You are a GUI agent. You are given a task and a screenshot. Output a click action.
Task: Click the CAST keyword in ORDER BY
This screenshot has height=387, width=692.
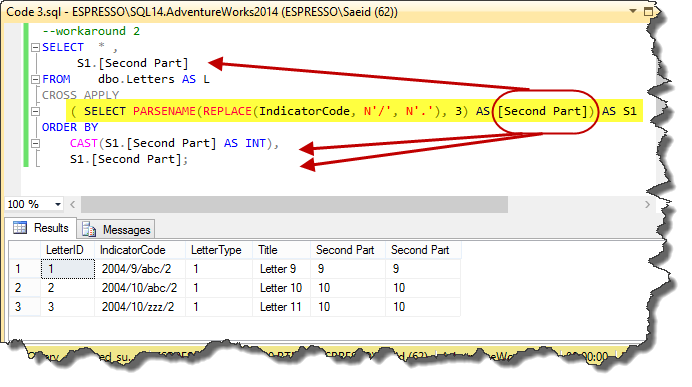83,143
